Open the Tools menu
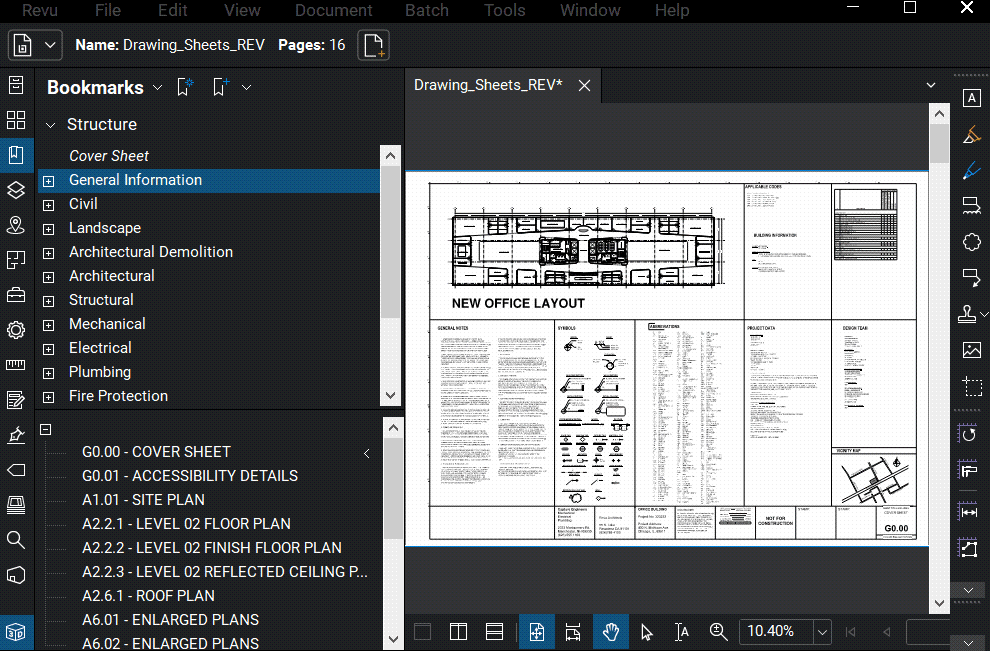Image resolution: width=990 pixels, height=651 pixels. pos(505,11)
